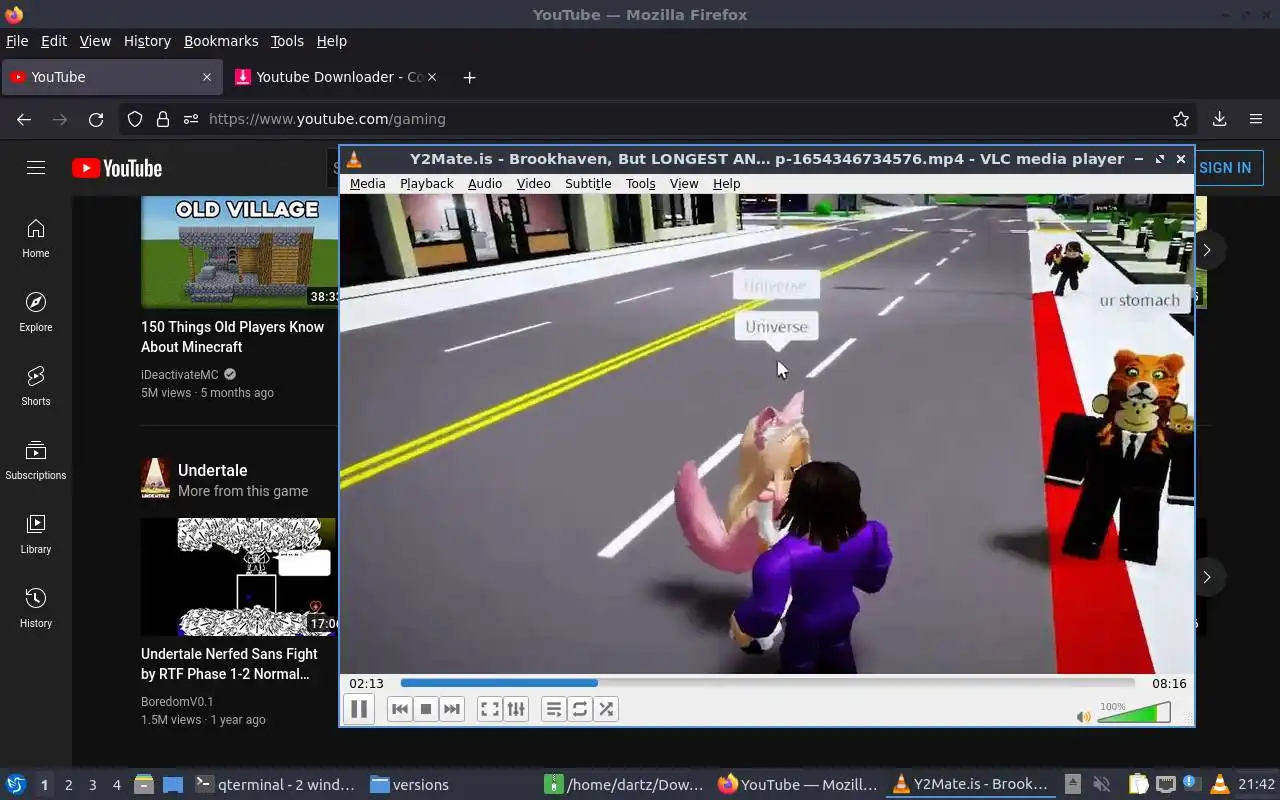Image resolution: width=1280 pixels, height=800 pixels.
Task: Show the VLC playlist
Action: [x=553, y=709]
